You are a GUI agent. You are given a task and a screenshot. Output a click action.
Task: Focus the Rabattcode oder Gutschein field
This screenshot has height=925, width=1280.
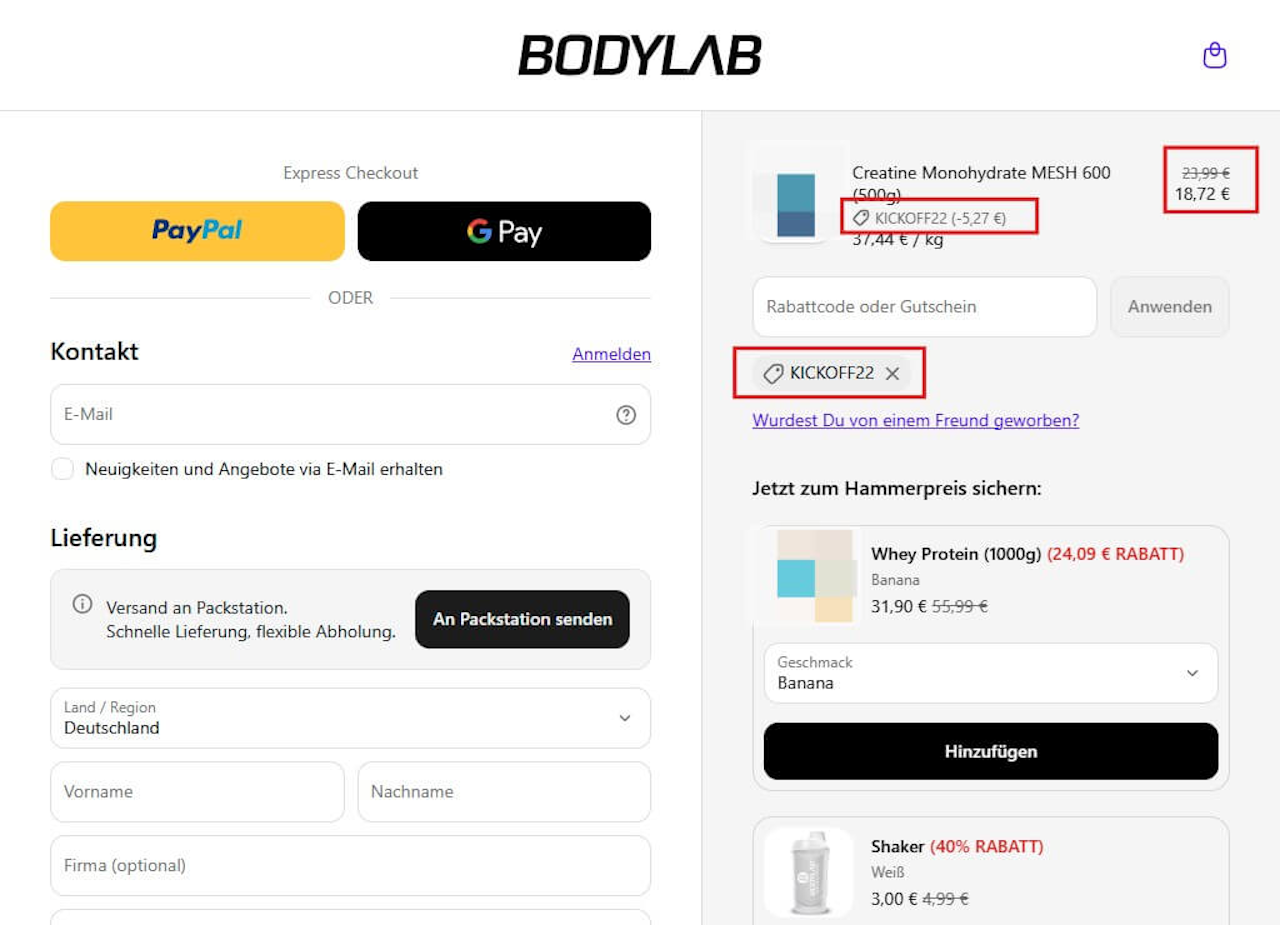click(x=925, y=307)
